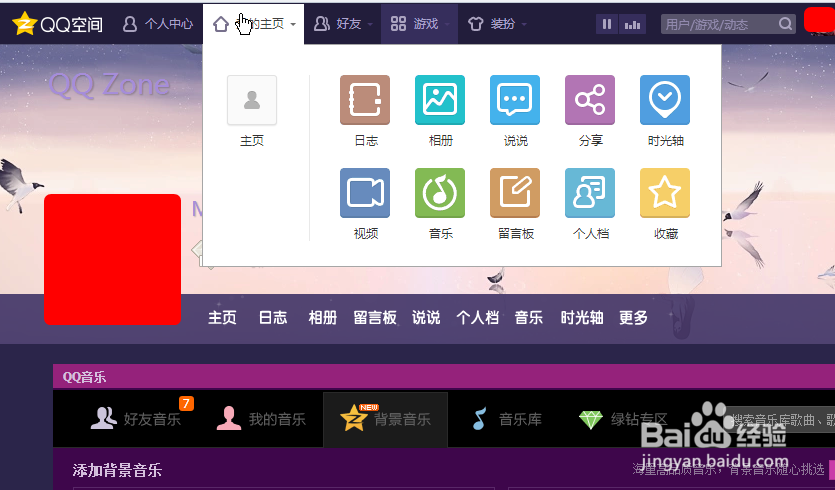
Task: Click the search magnifier icon
Action: click(x=785, y=24)
